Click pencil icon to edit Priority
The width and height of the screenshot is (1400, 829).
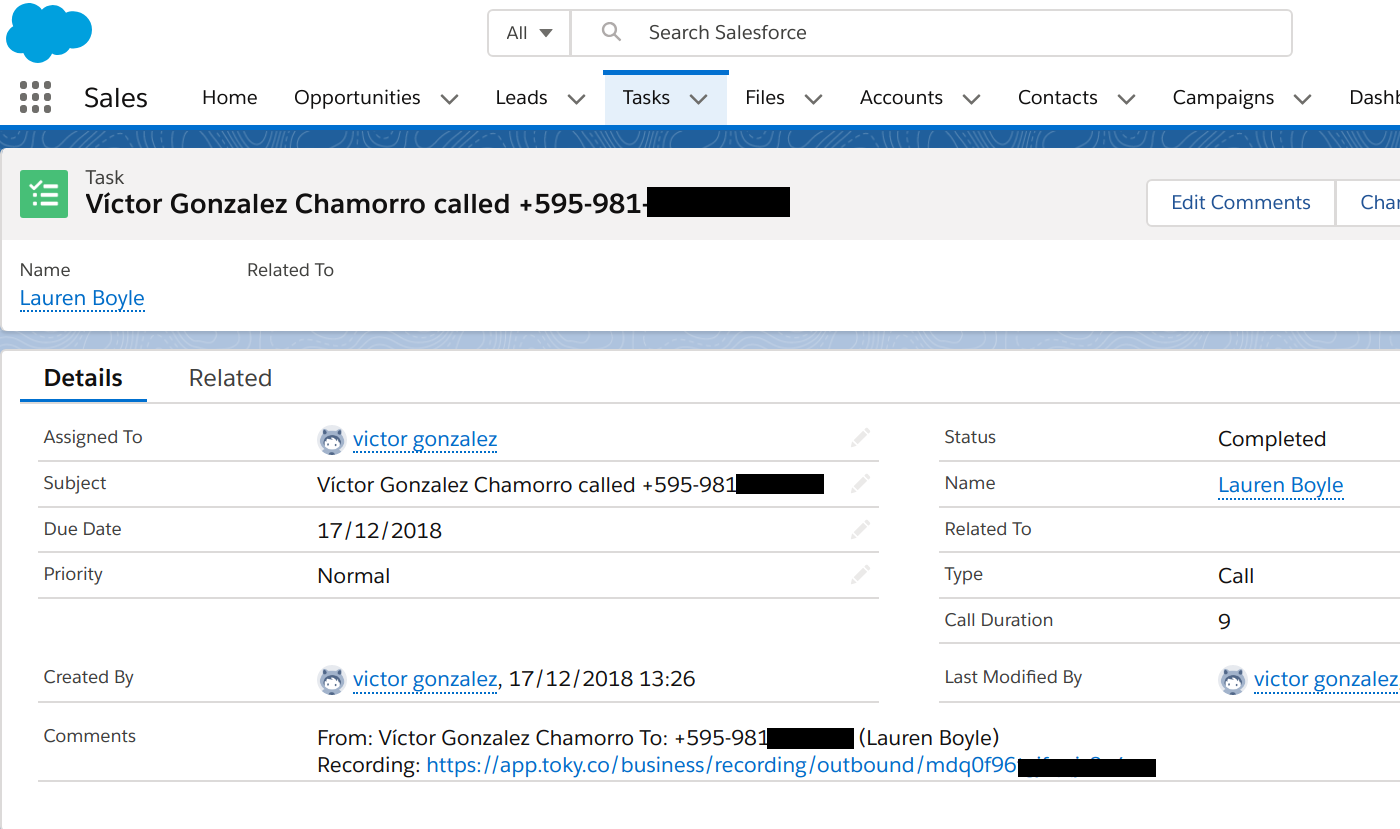pyautogui.click(x=860, y=575)
